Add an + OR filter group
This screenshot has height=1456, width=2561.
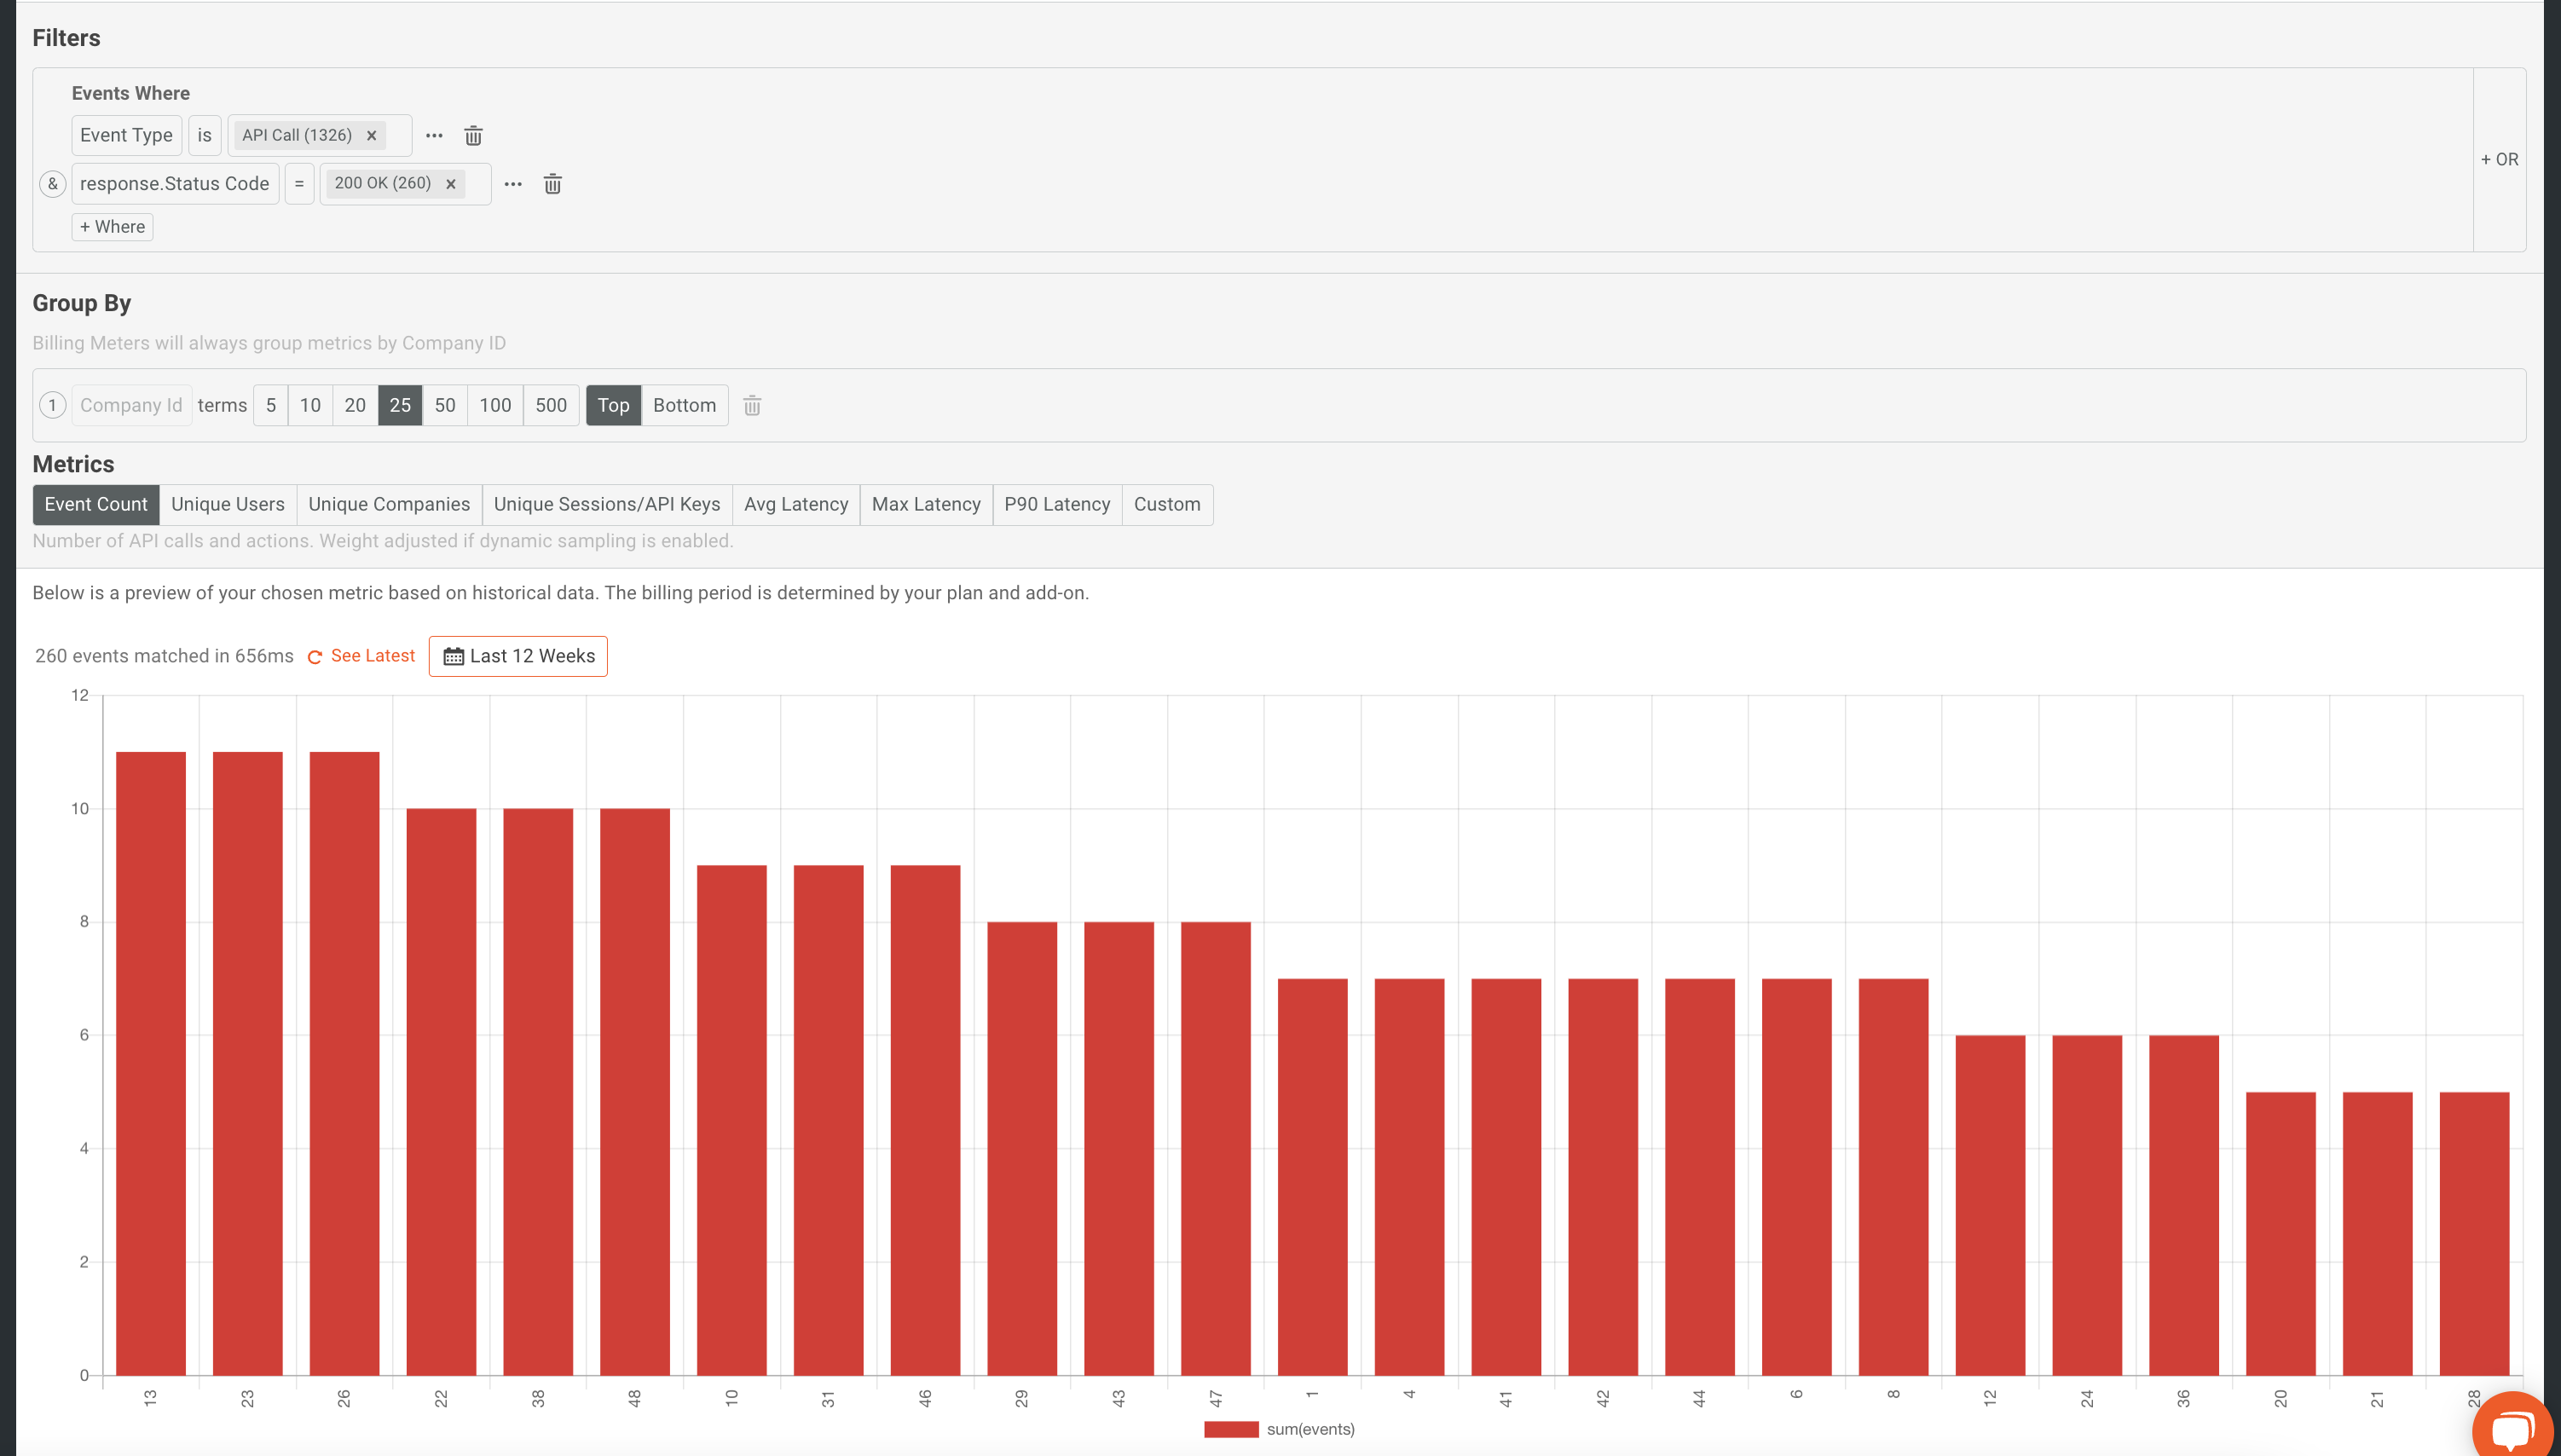point(2499,159)
